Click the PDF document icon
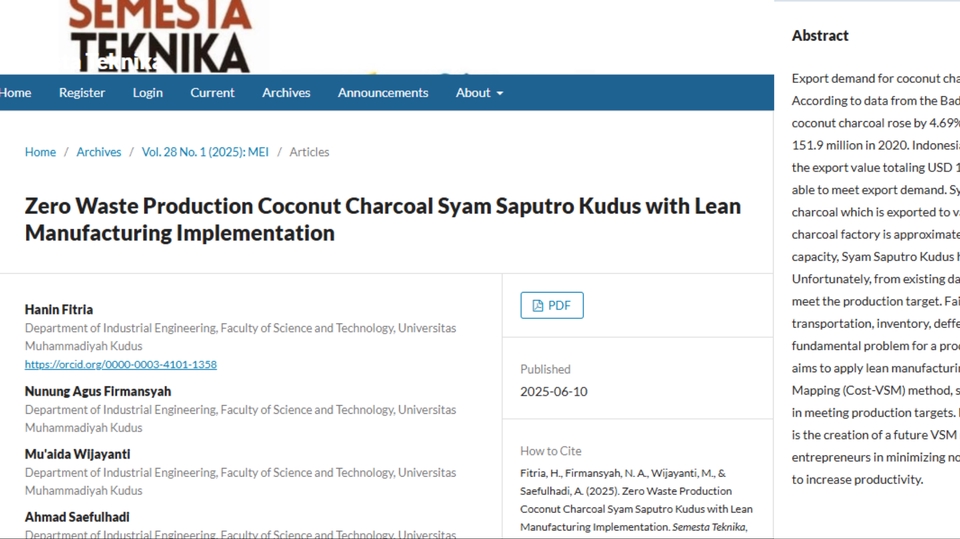Image resolution: width=960 pixels, height=539 pixels. (x=538, y=306)
